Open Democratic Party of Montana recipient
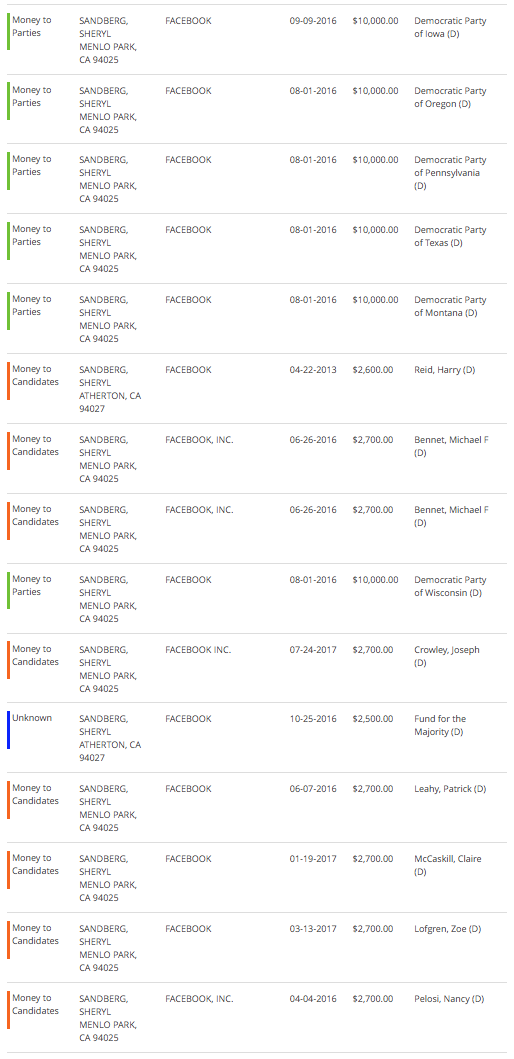Image resolution: width=514 pixels, height=1059 pixels. point(450,307)
